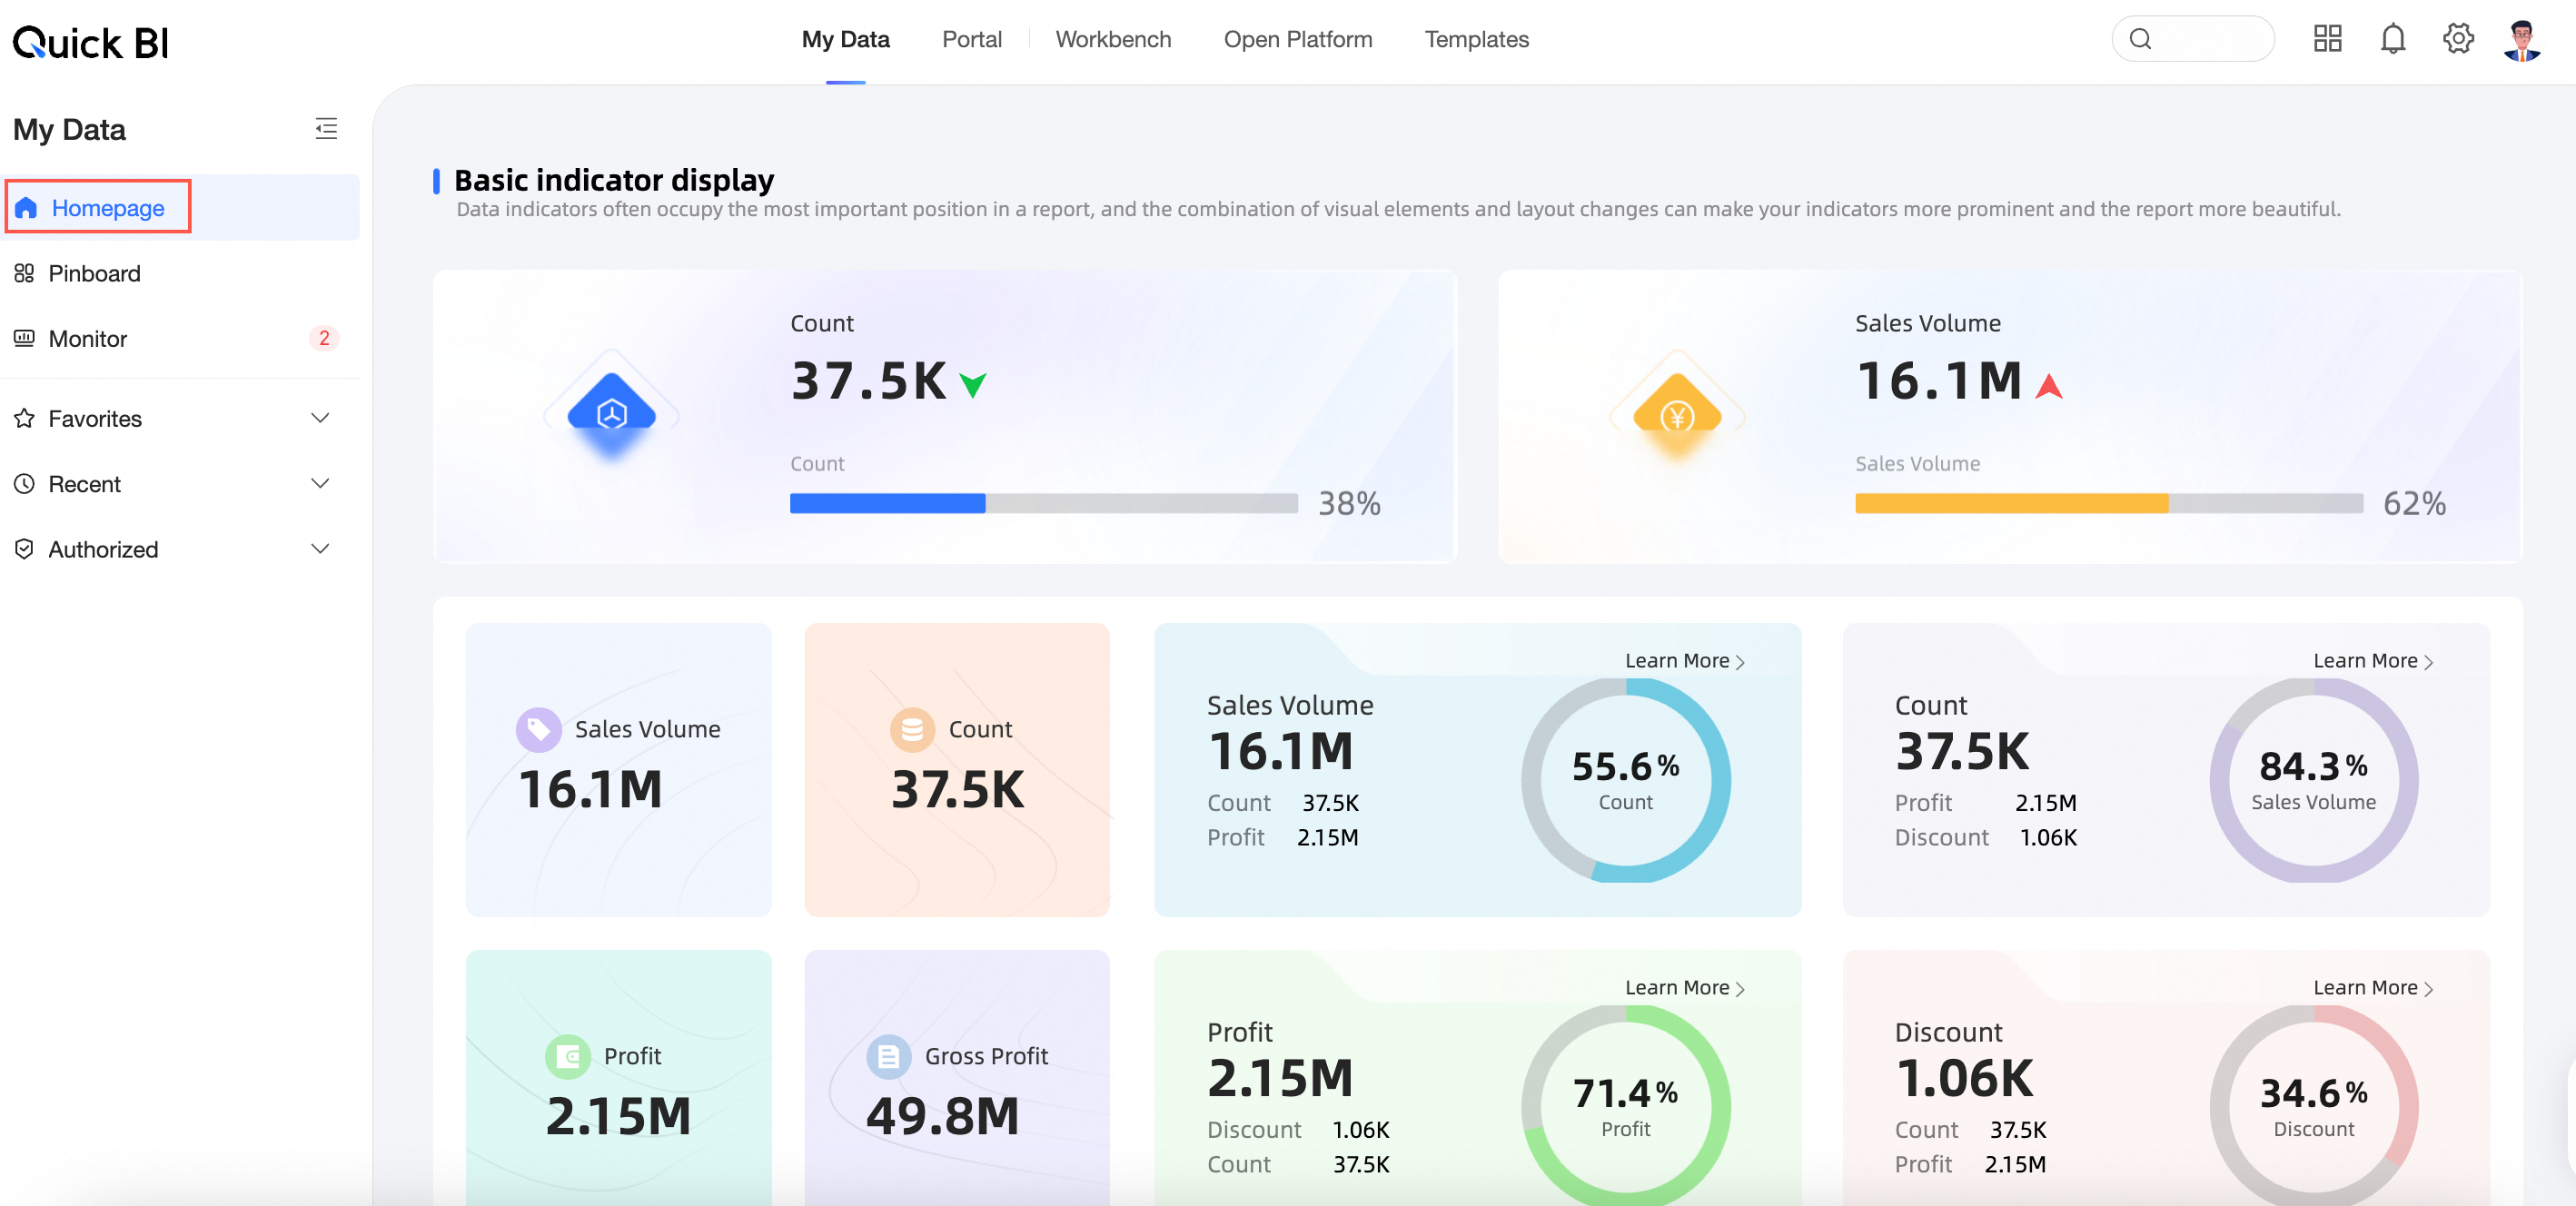Select Pinboard in the sidebar
The image size is (2576, 1206).
pos(180,273)
